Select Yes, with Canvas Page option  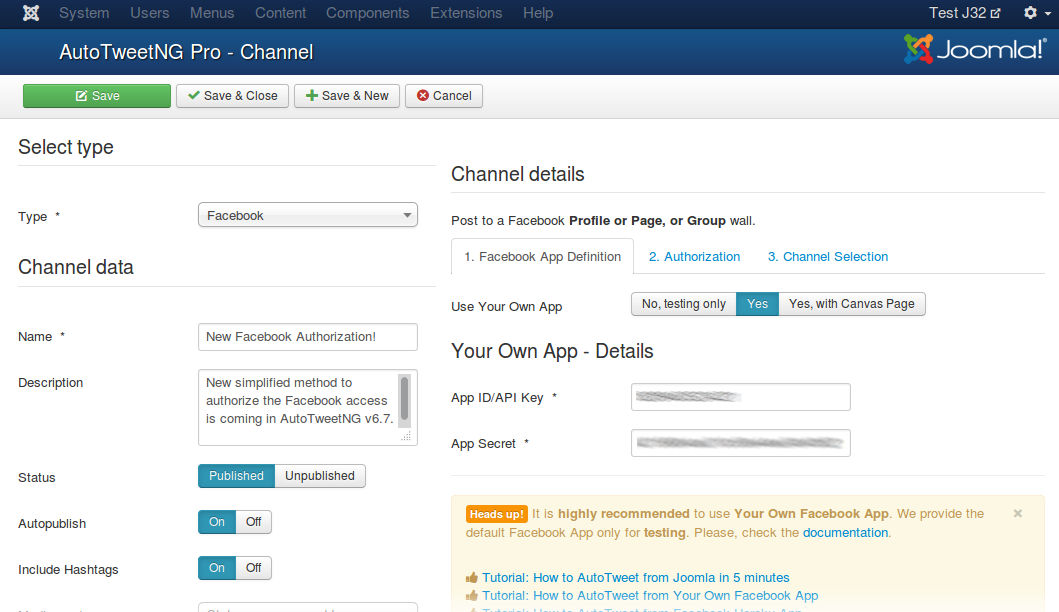(x=852, y=304)
